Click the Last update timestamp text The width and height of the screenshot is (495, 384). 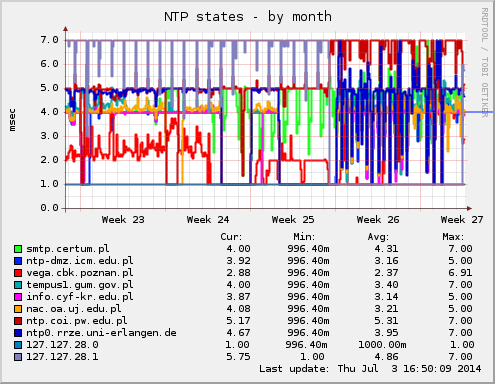point(370,369)
